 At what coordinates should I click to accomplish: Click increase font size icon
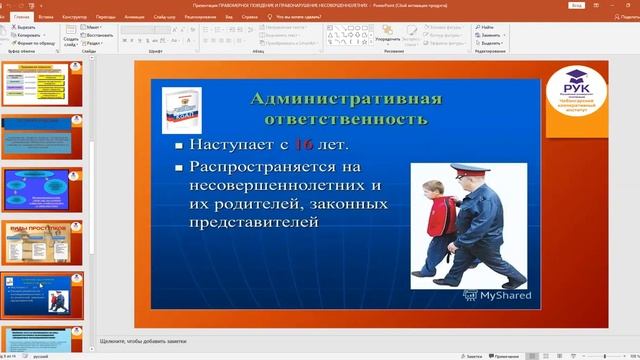tap(175, 30)
